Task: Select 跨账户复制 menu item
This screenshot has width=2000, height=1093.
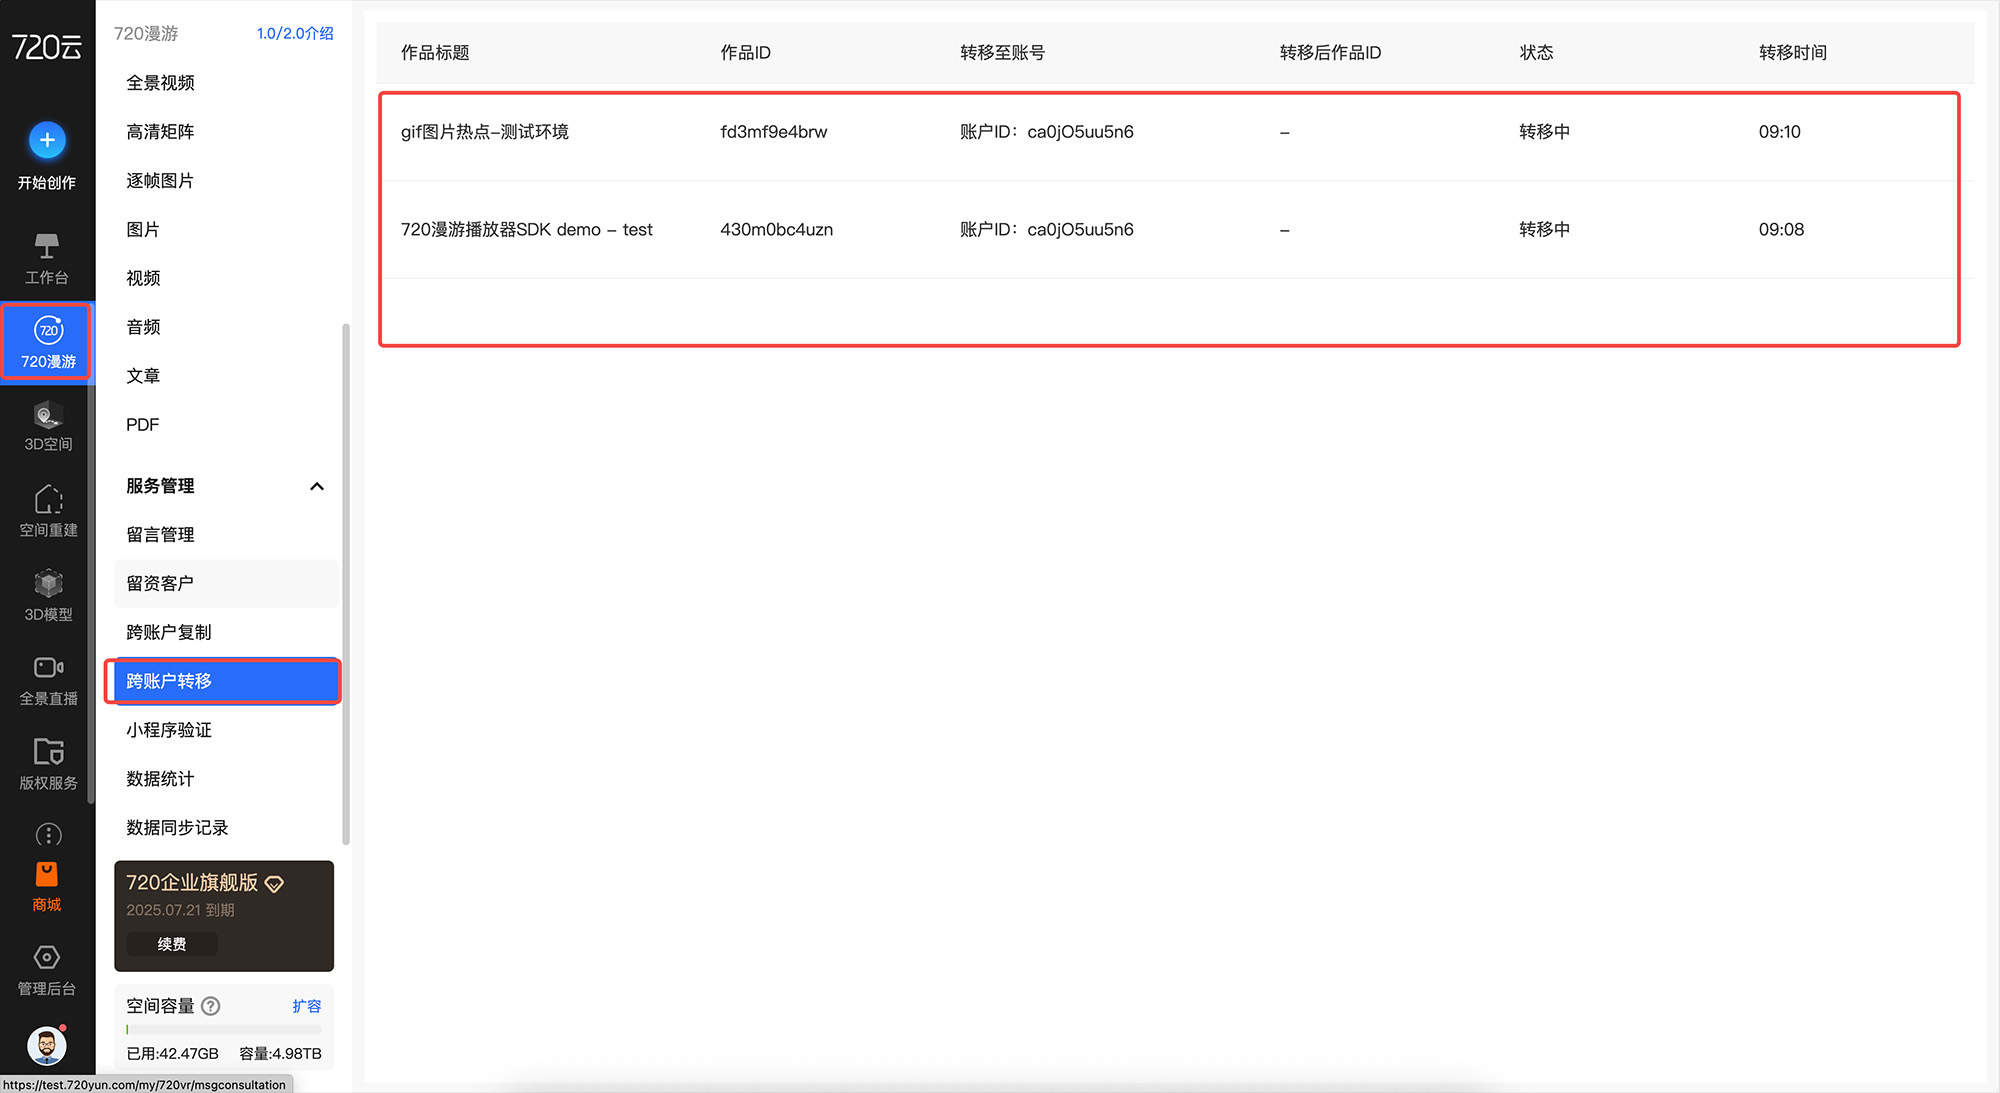Action: (x=169, y=632)
